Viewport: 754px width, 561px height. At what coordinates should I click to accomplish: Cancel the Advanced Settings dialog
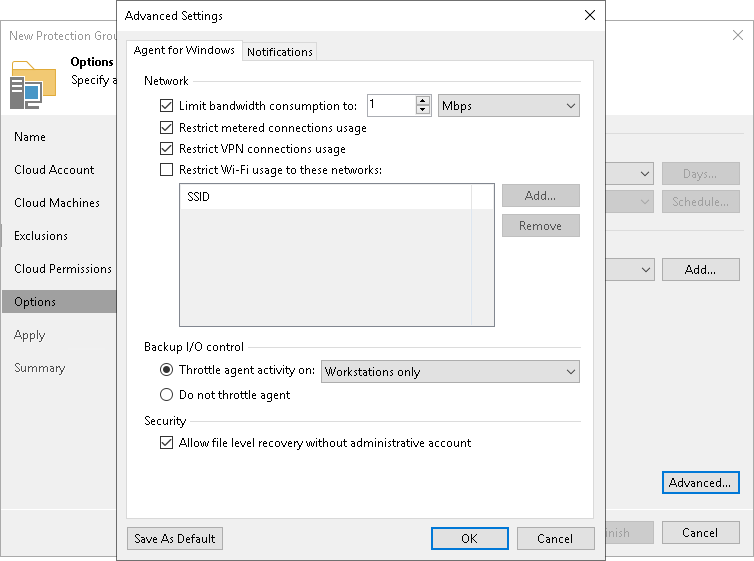point(555,538)
